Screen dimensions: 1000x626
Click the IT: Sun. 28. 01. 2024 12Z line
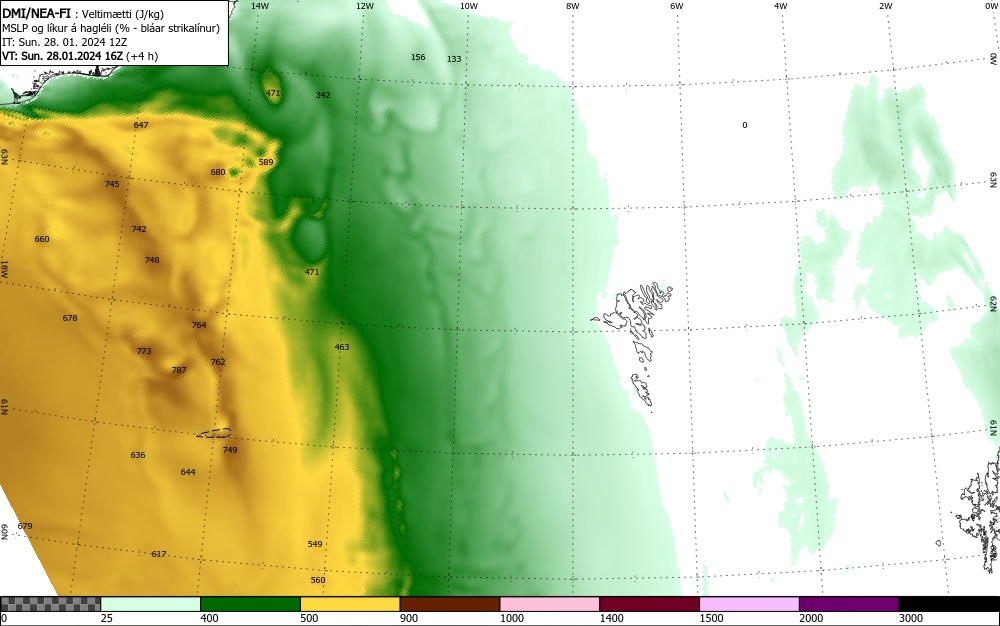(x=64, y=42)
